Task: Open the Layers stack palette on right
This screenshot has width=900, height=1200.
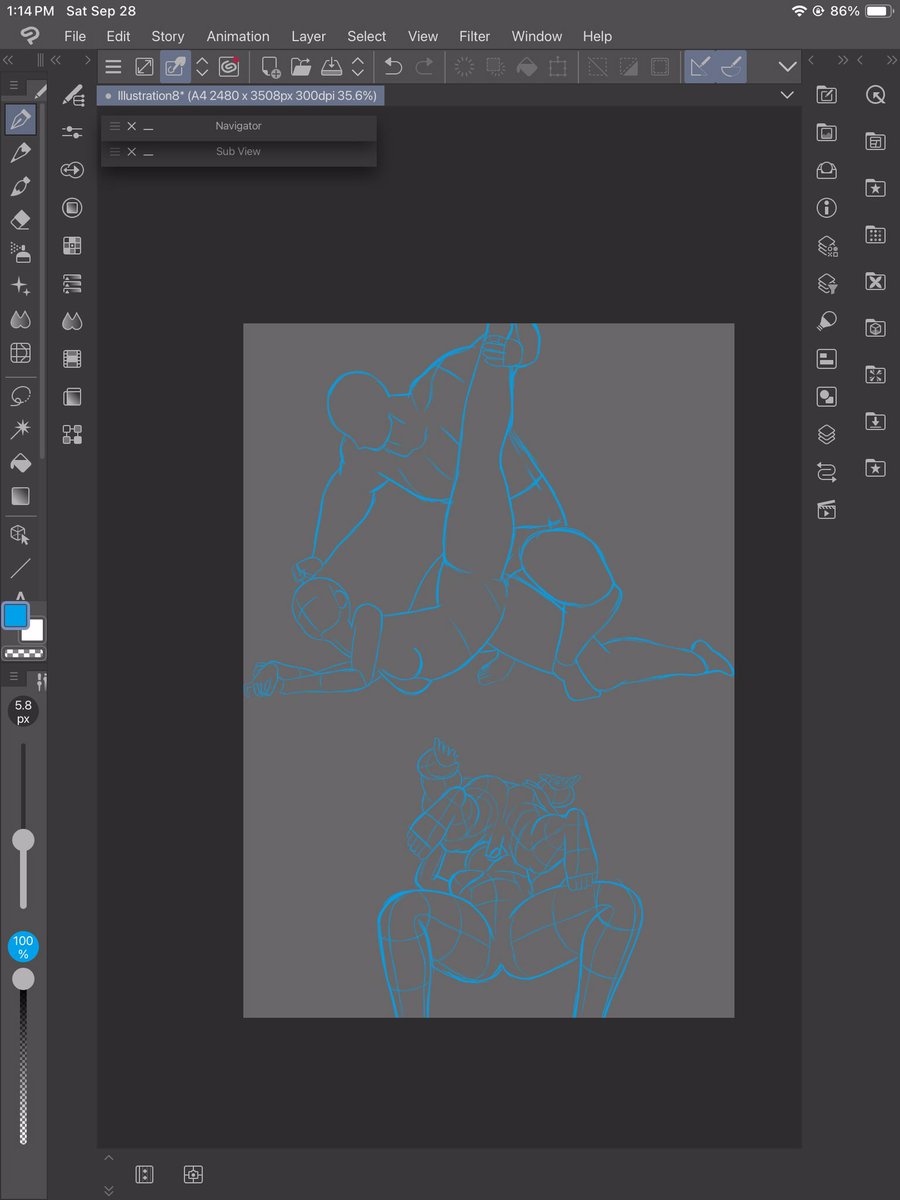Action: tap(827, 435)
